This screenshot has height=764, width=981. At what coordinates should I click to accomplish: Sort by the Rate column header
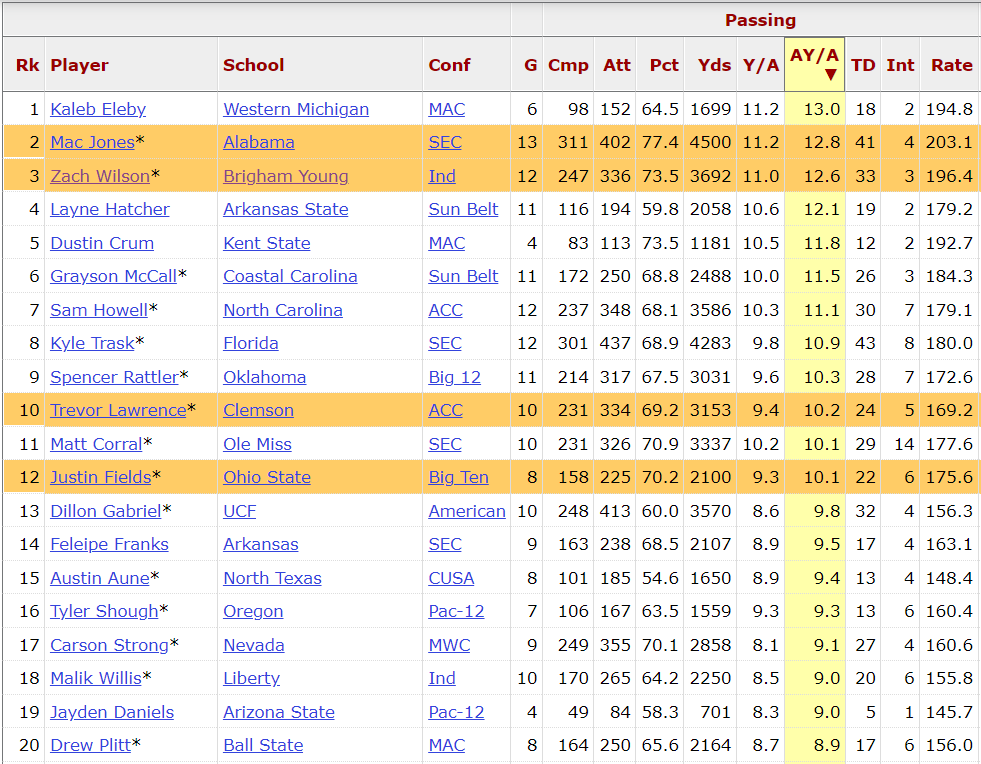tap(951, 65)
